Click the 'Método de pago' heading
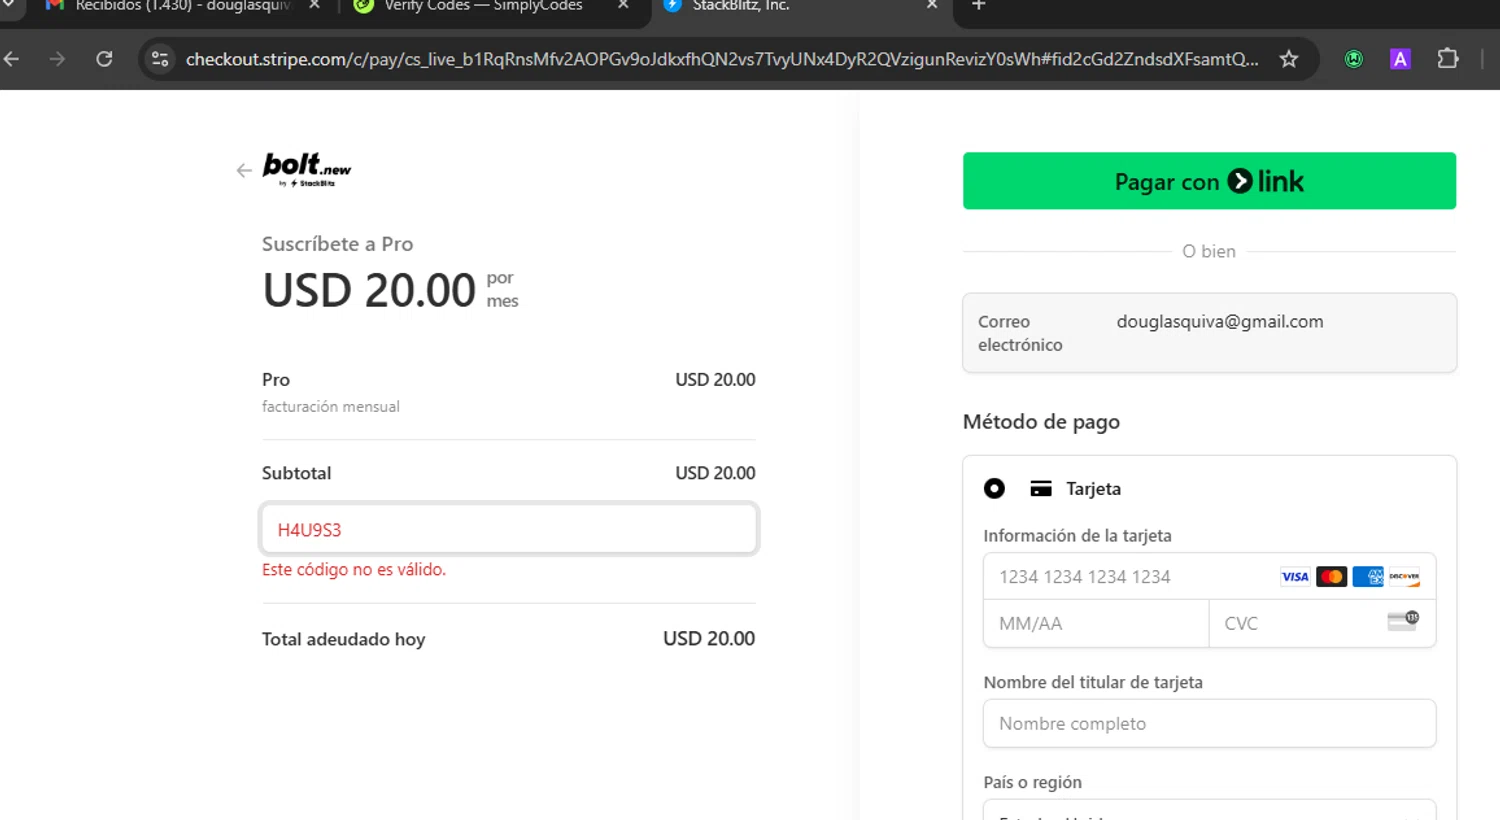1500x820 pixels. (1041, 422)
